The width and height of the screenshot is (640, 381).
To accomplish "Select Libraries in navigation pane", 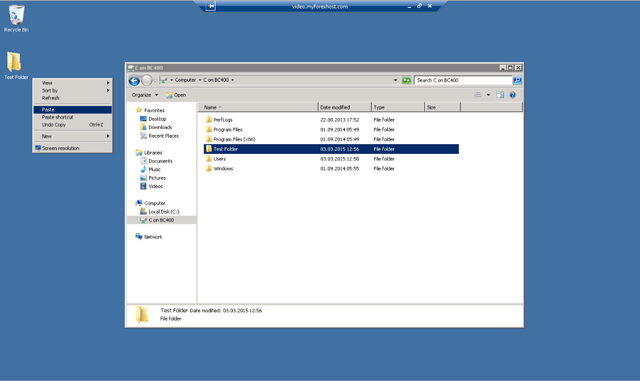I will 153,152.
